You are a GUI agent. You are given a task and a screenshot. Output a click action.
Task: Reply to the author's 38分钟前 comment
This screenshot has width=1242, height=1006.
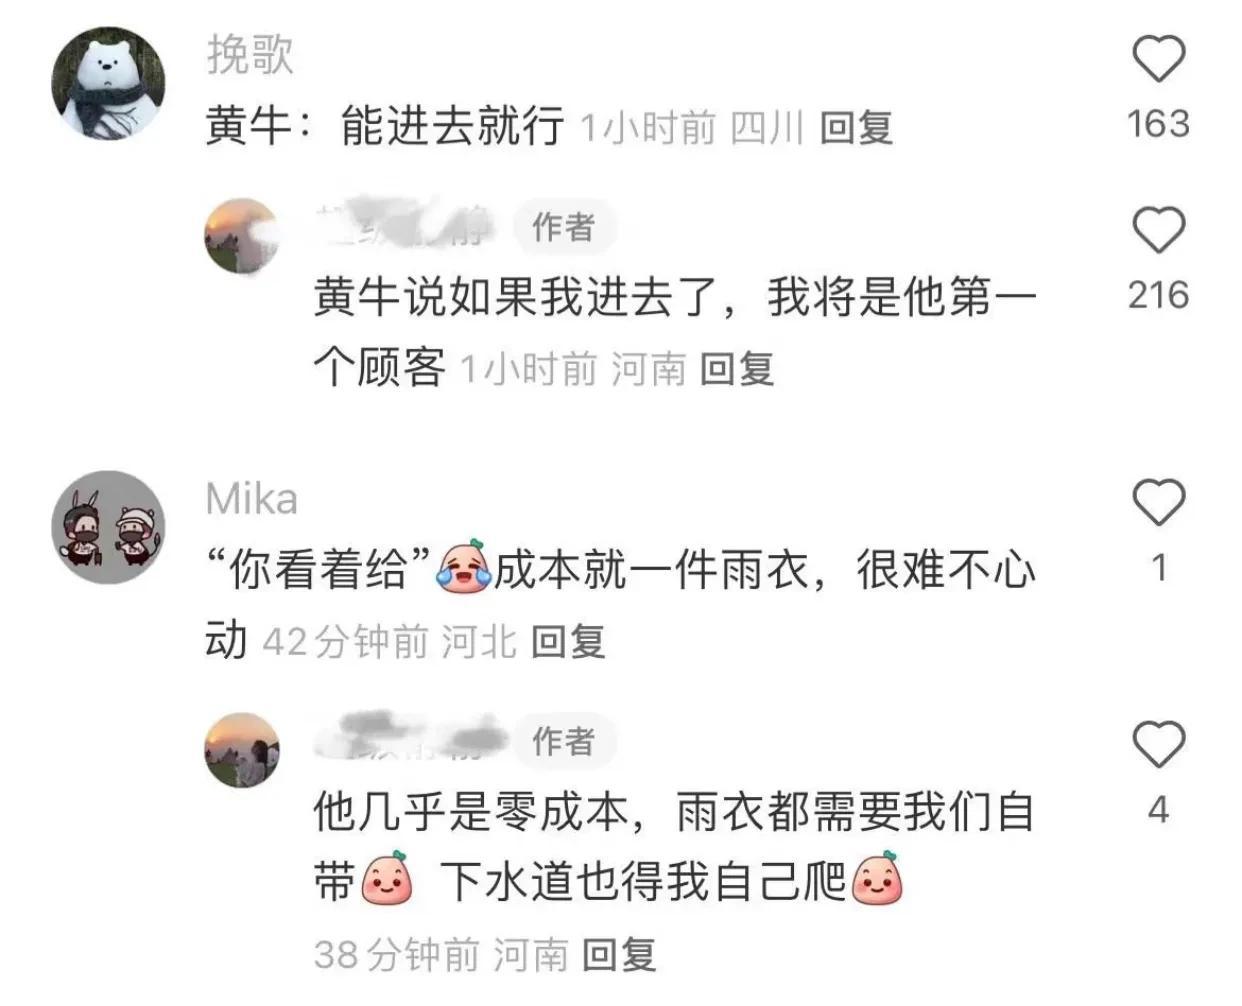pyautogui.click(x=619, y=954)
